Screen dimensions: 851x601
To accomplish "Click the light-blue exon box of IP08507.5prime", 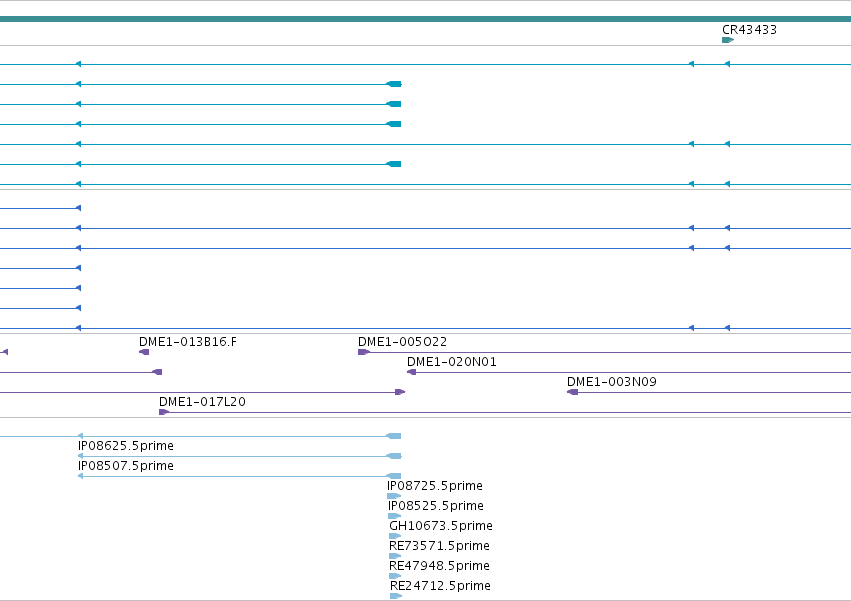I will tap(394, 476).
